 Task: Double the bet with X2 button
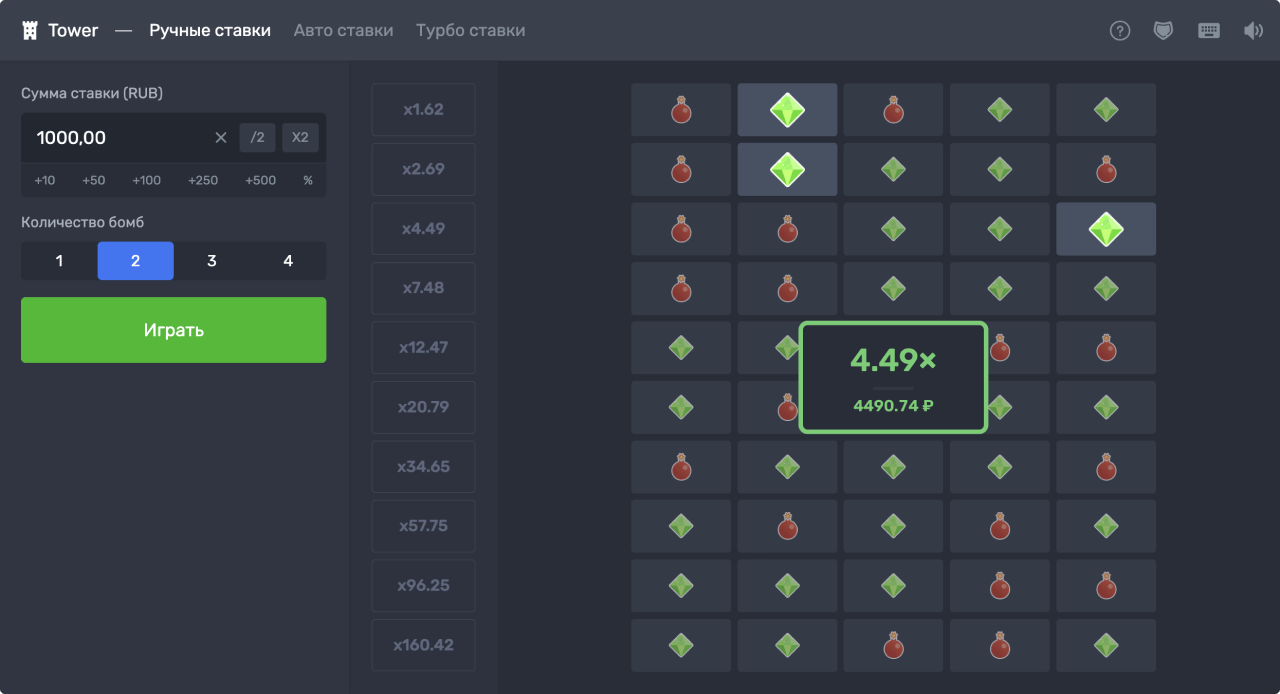point(300,138)
